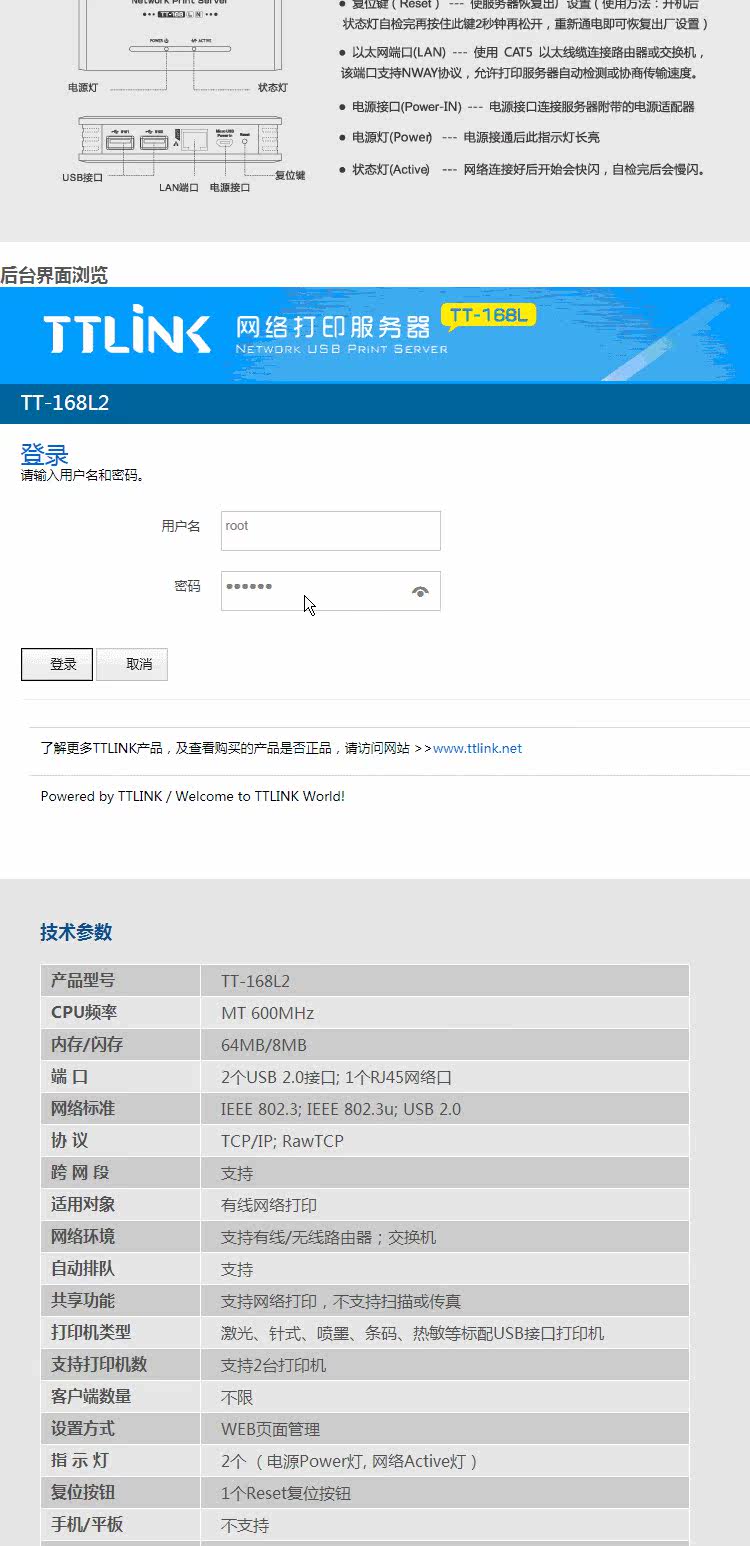Click the TT-168L2 title bar text
750x1546 pixels.
tap(65, 403)
